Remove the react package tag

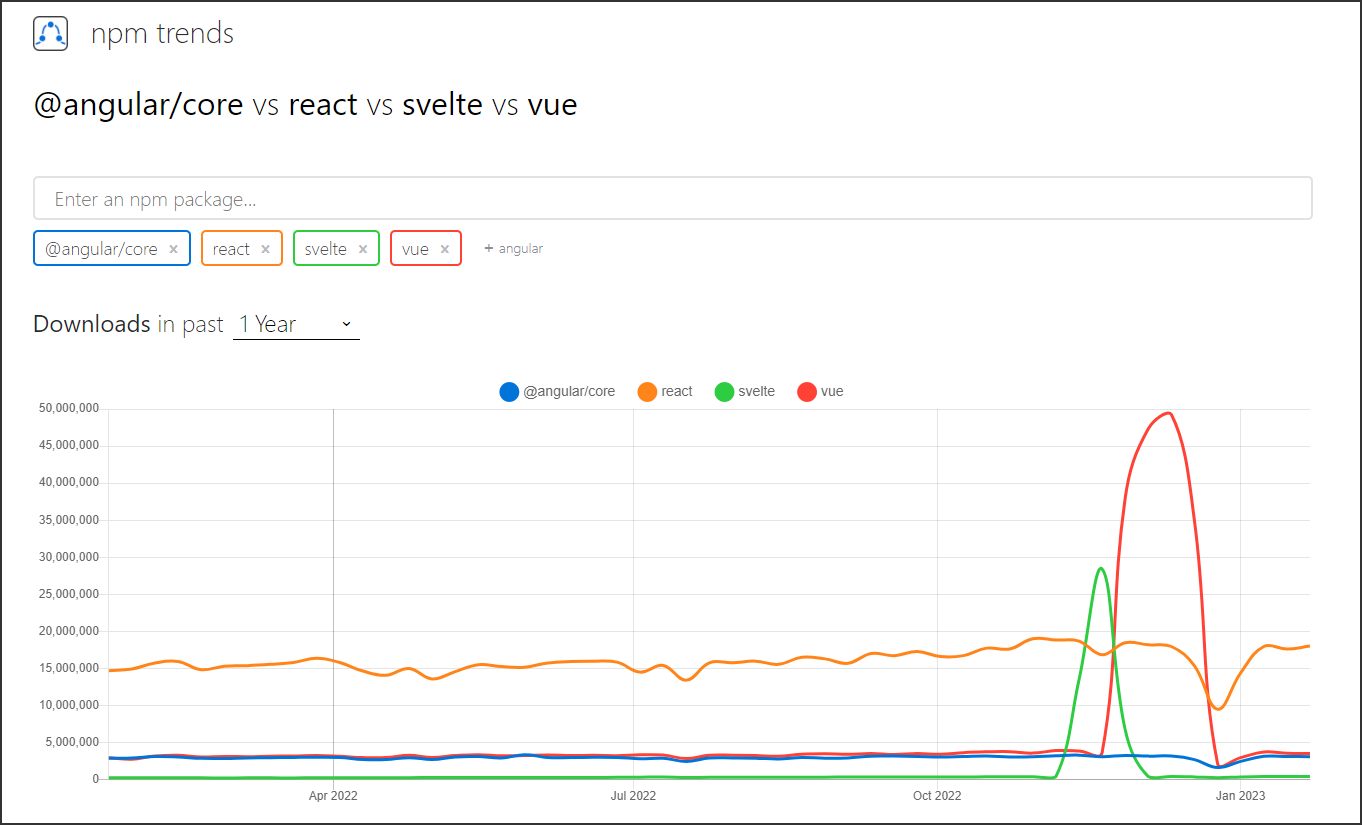pos(265,249)
